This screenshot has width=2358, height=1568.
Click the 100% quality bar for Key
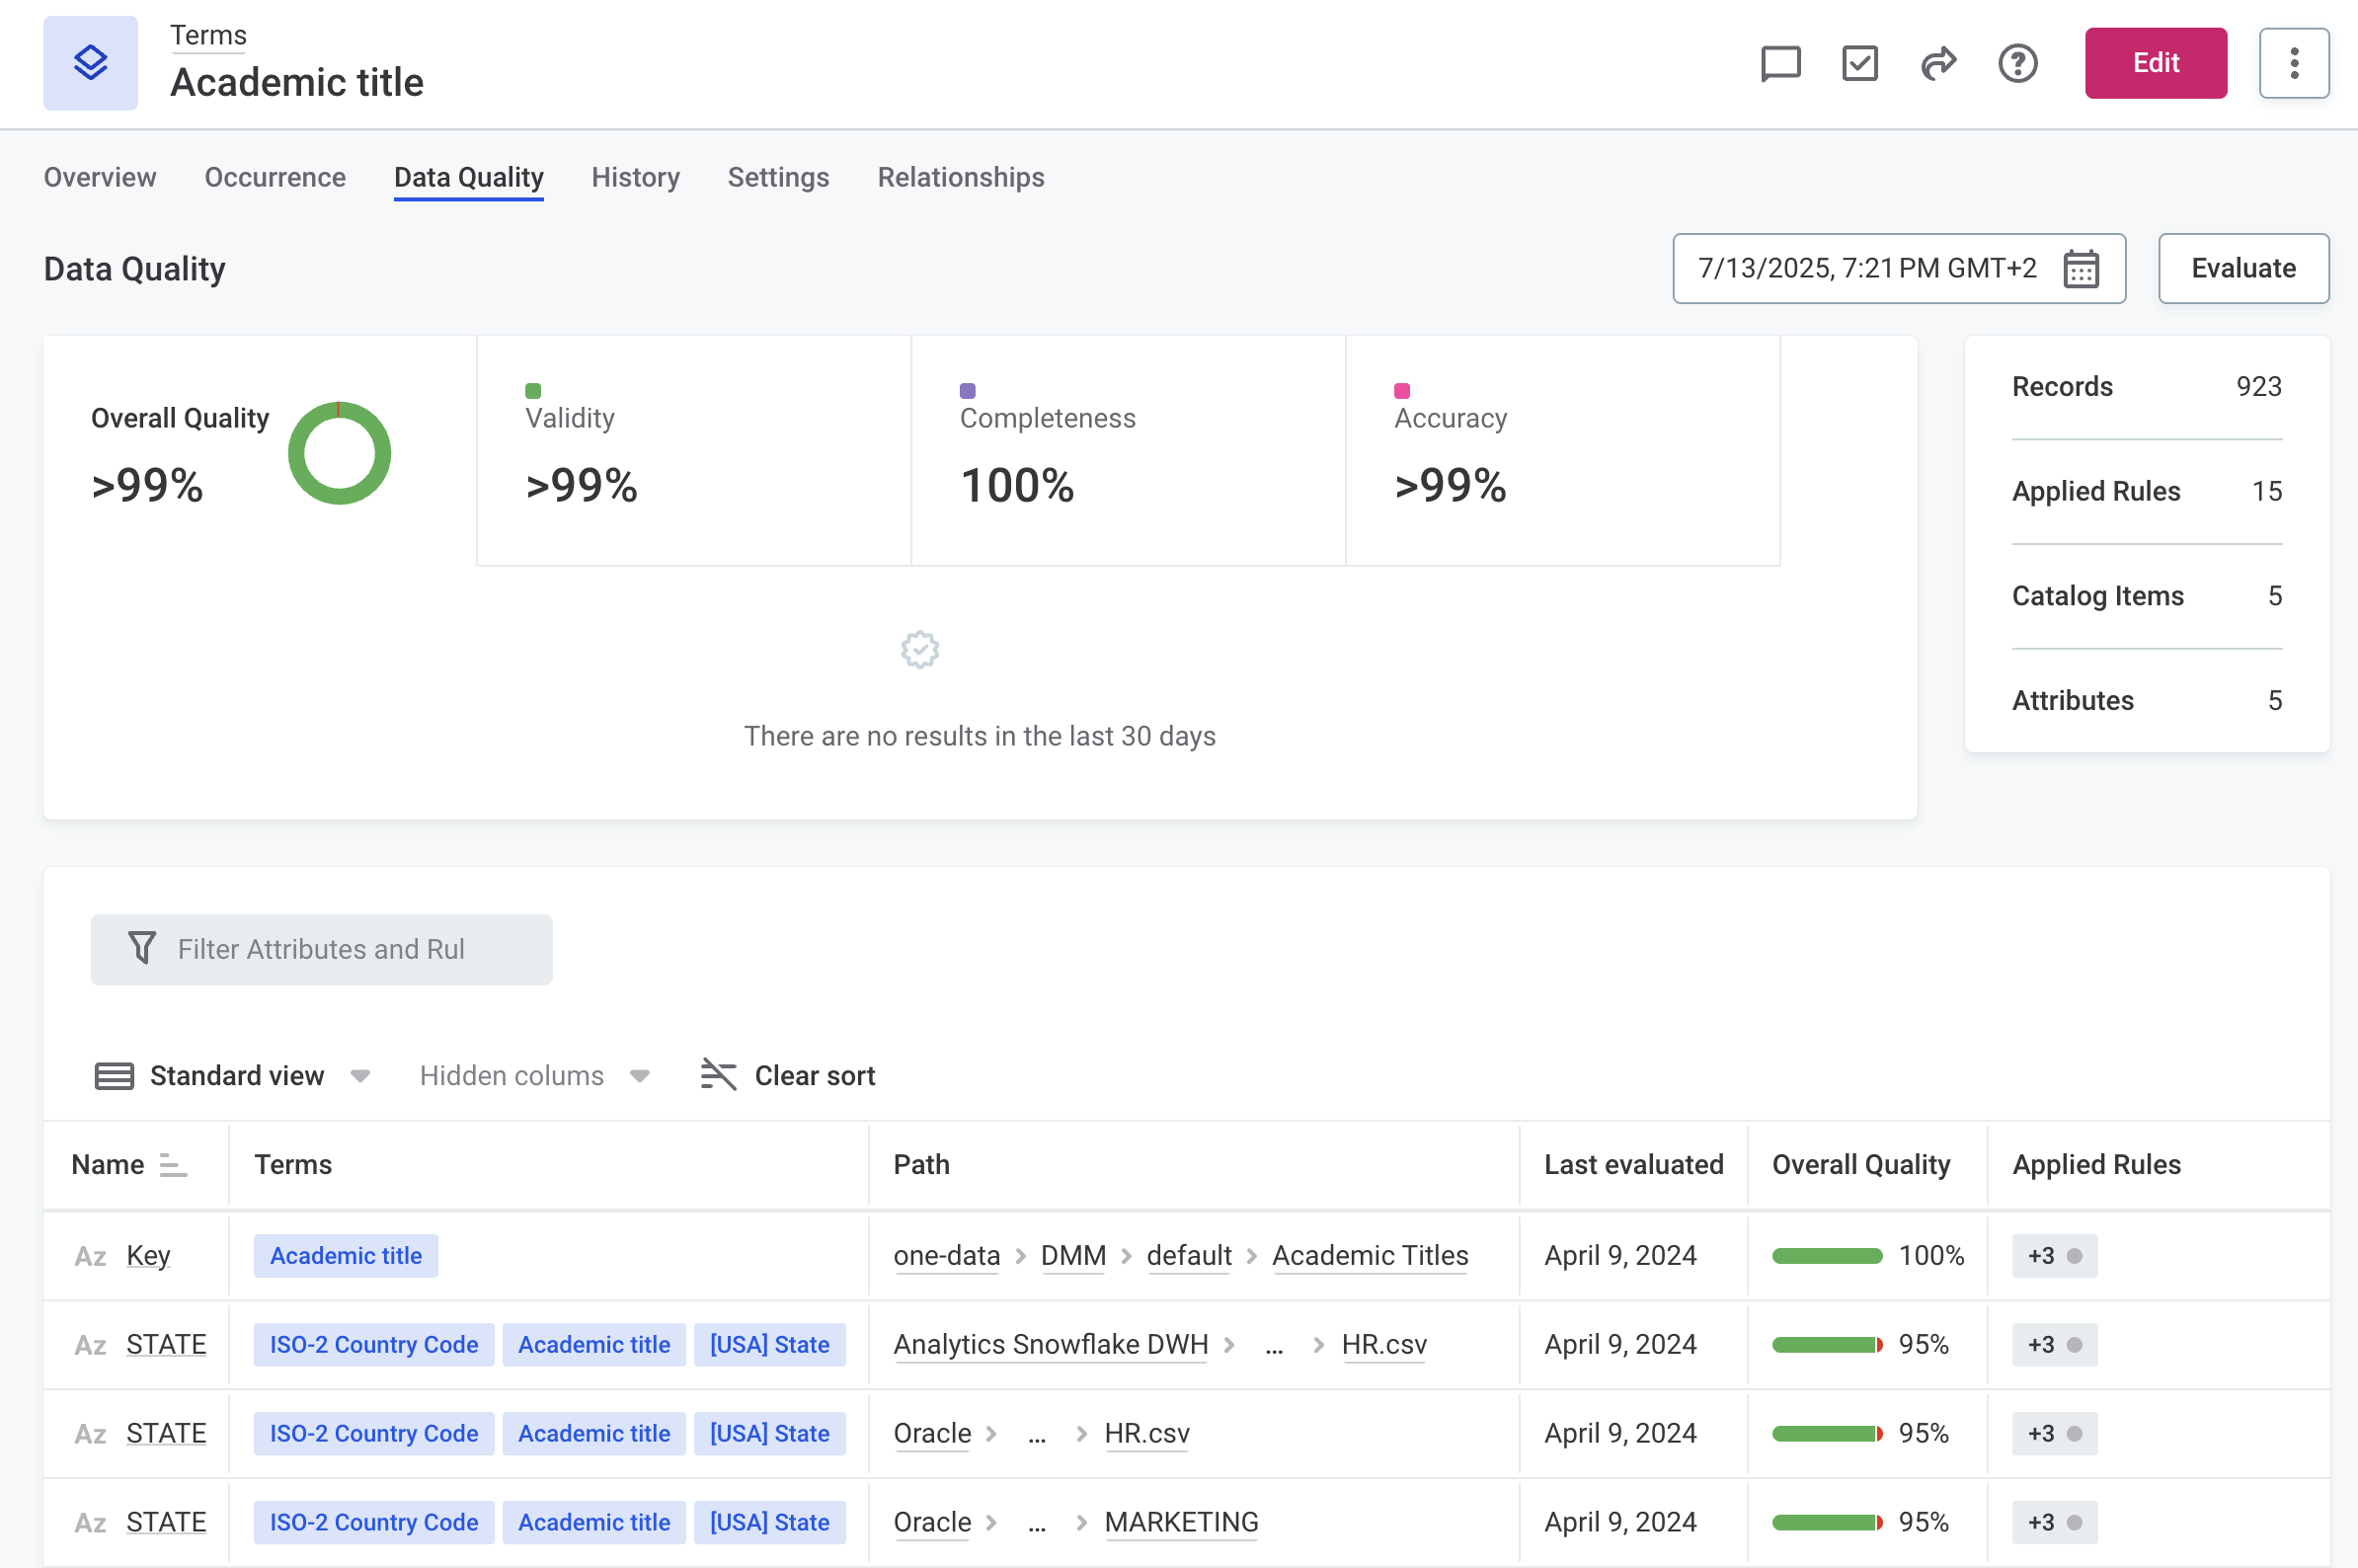coord(1826,1256)
